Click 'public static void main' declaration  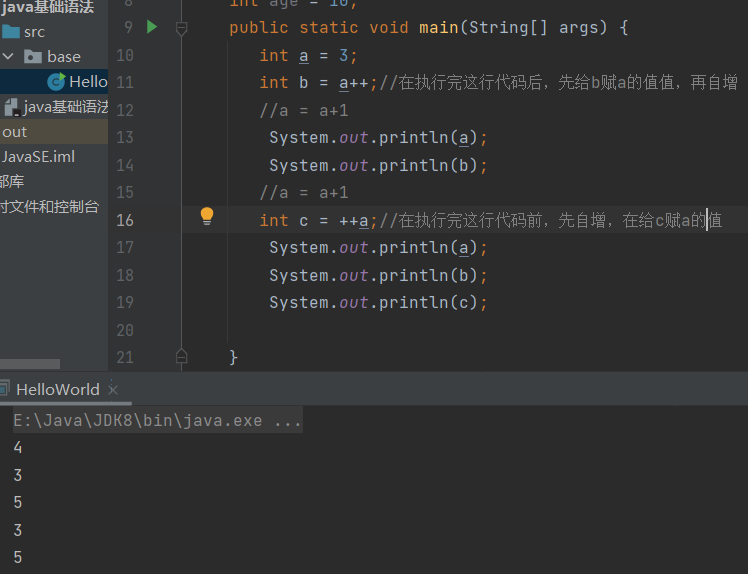pyautogui.click(x=343, y=28)
